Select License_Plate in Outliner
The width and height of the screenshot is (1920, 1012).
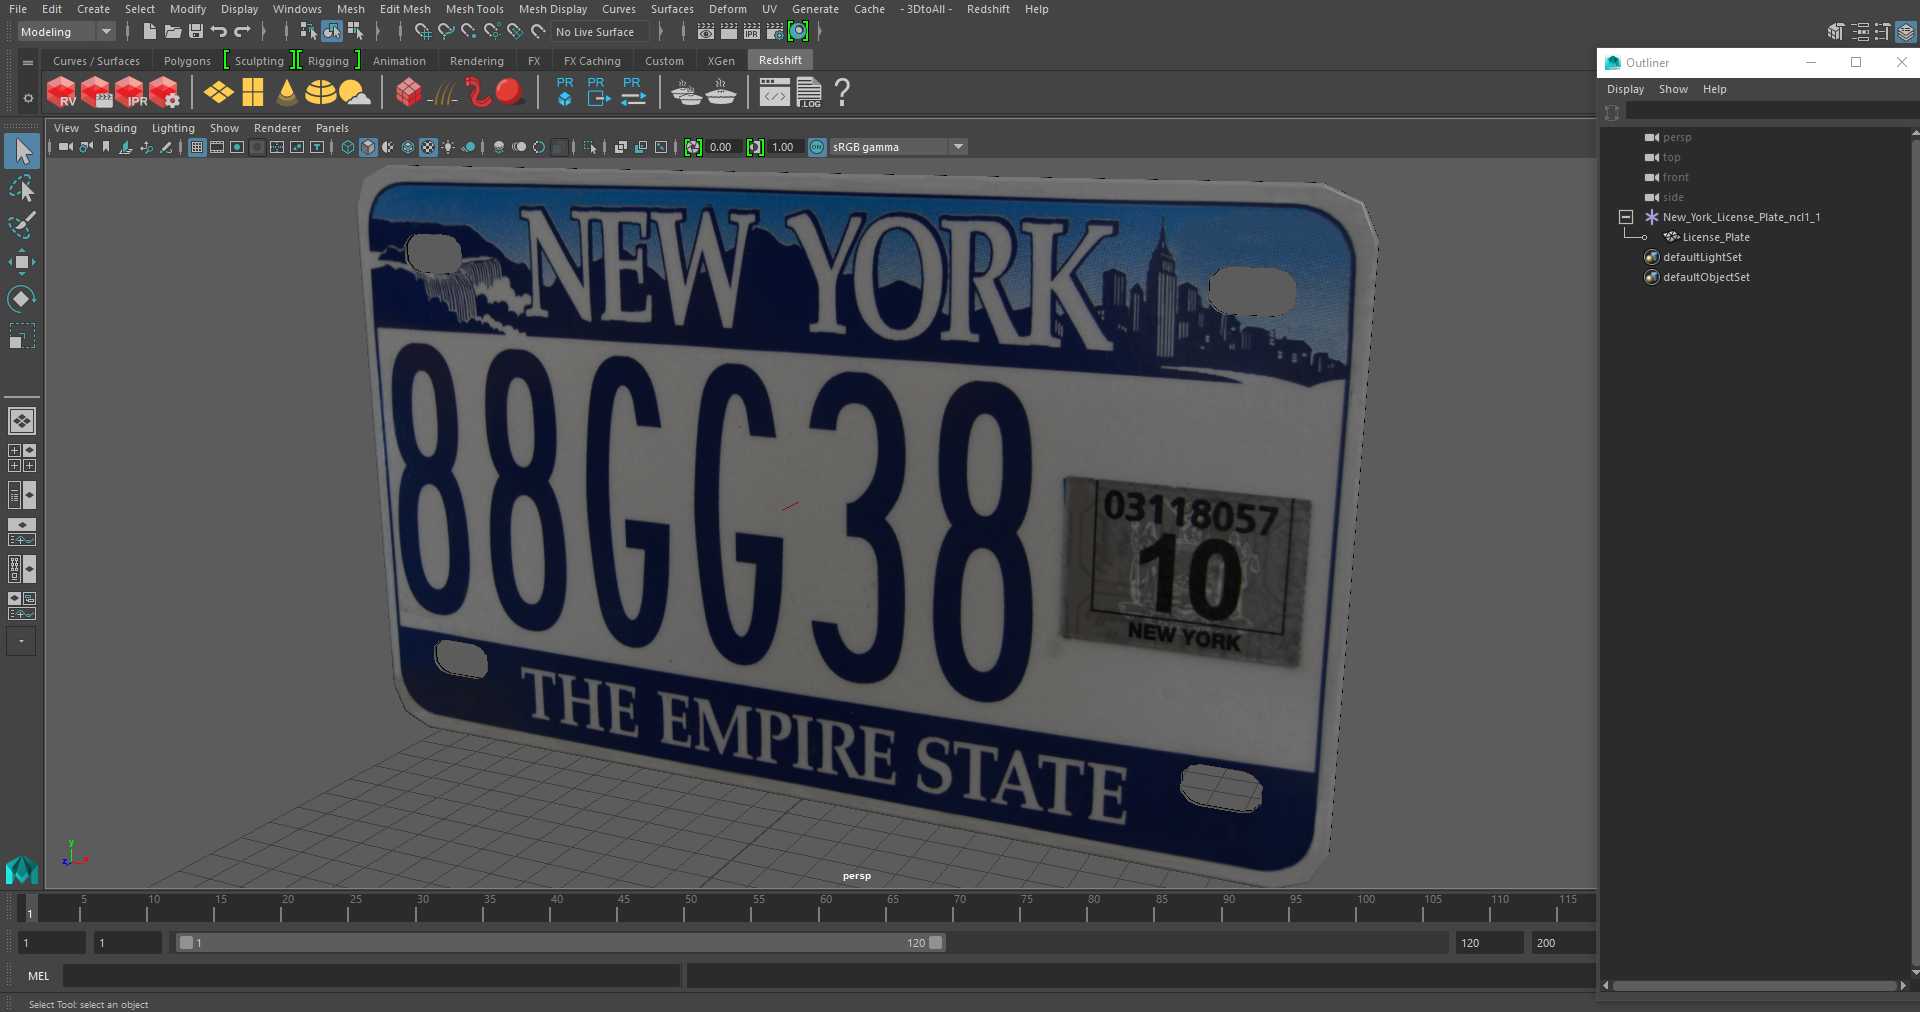pos(1716,237)
